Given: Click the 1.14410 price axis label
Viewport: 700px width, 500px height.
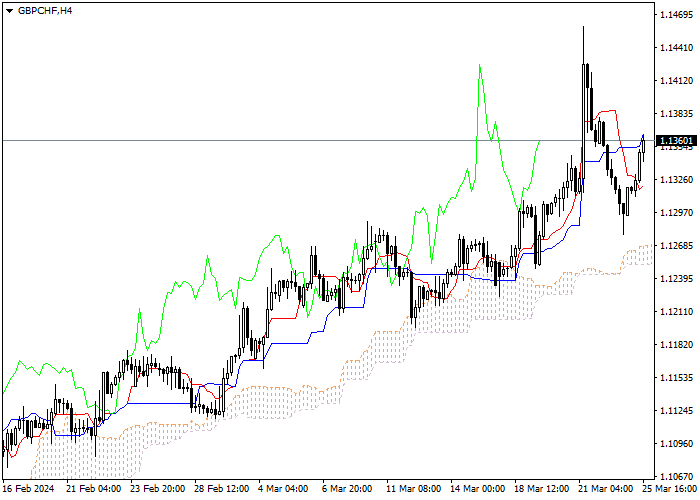Looking at the screenshot, I should (x=676, y=48).
